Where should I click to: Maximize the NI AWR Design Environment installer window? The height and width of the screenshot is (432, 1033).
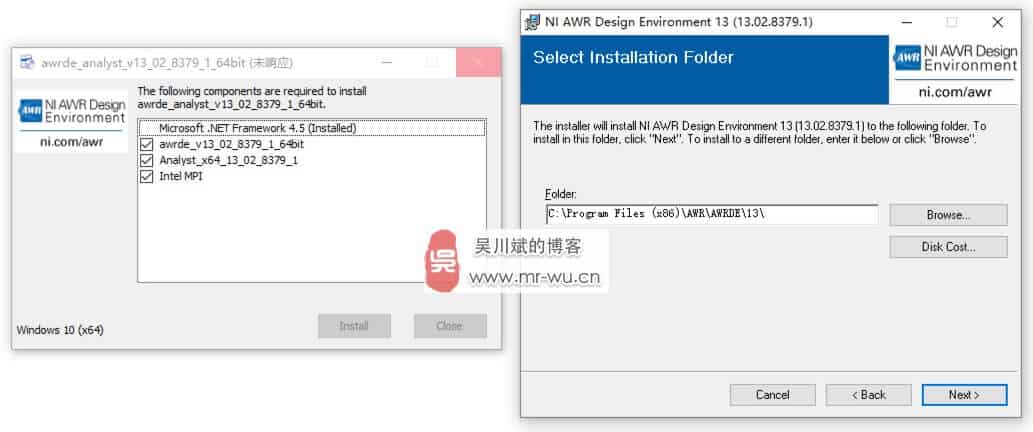pos(951,22)
